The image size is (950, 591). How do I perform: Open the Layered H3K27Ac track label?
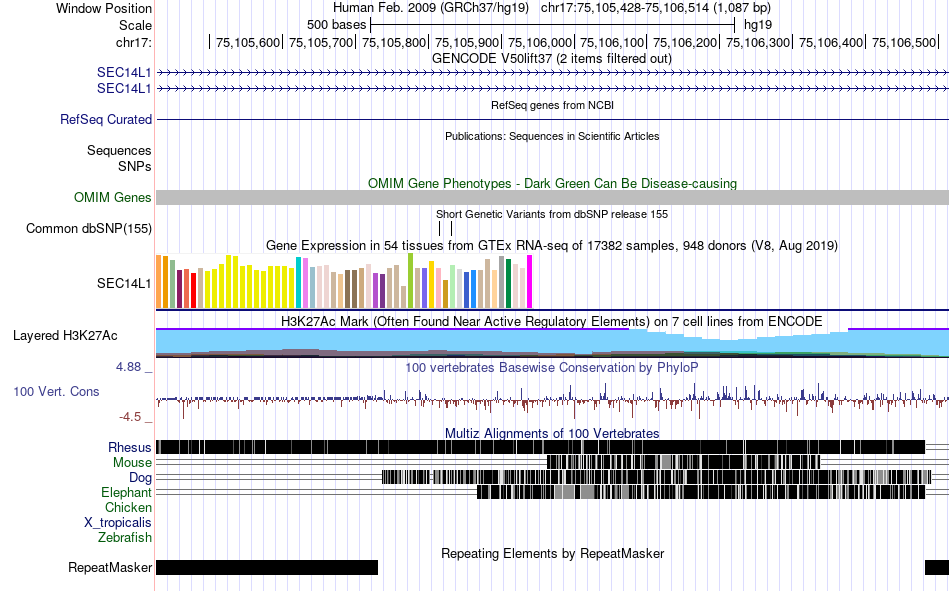click(x=65, y=336)
